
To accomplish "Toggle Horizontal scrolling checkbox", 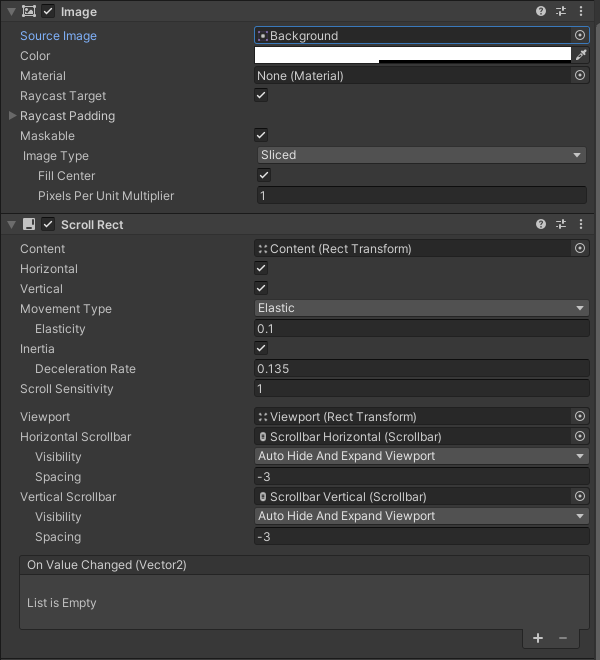I will point(261,268).
